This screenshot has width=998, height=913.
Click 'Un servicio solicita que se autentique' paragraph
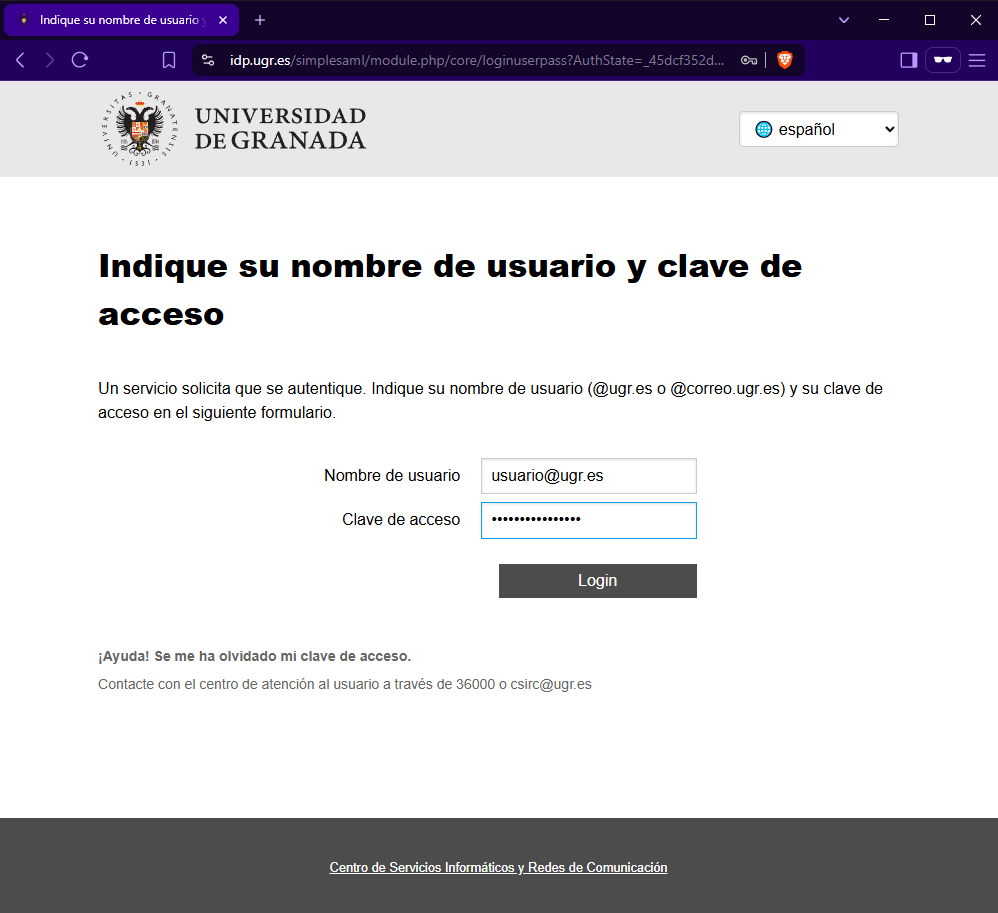[x=490, y=400]
